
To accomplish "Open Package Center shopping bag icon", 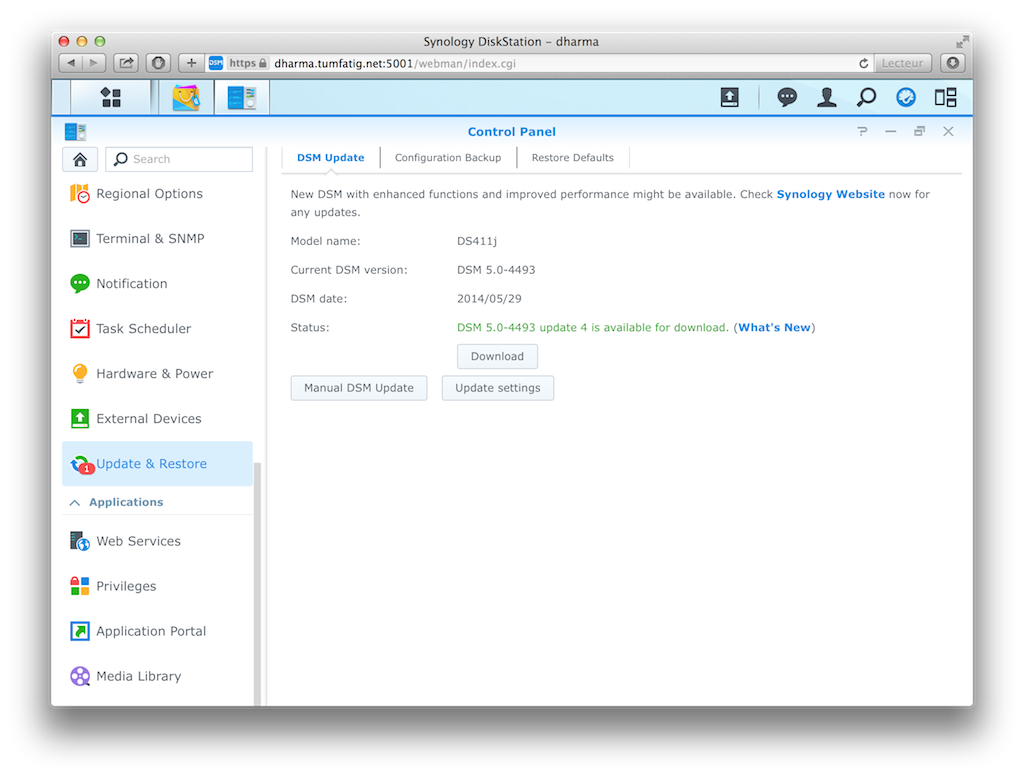I will [x=186, y=97].
